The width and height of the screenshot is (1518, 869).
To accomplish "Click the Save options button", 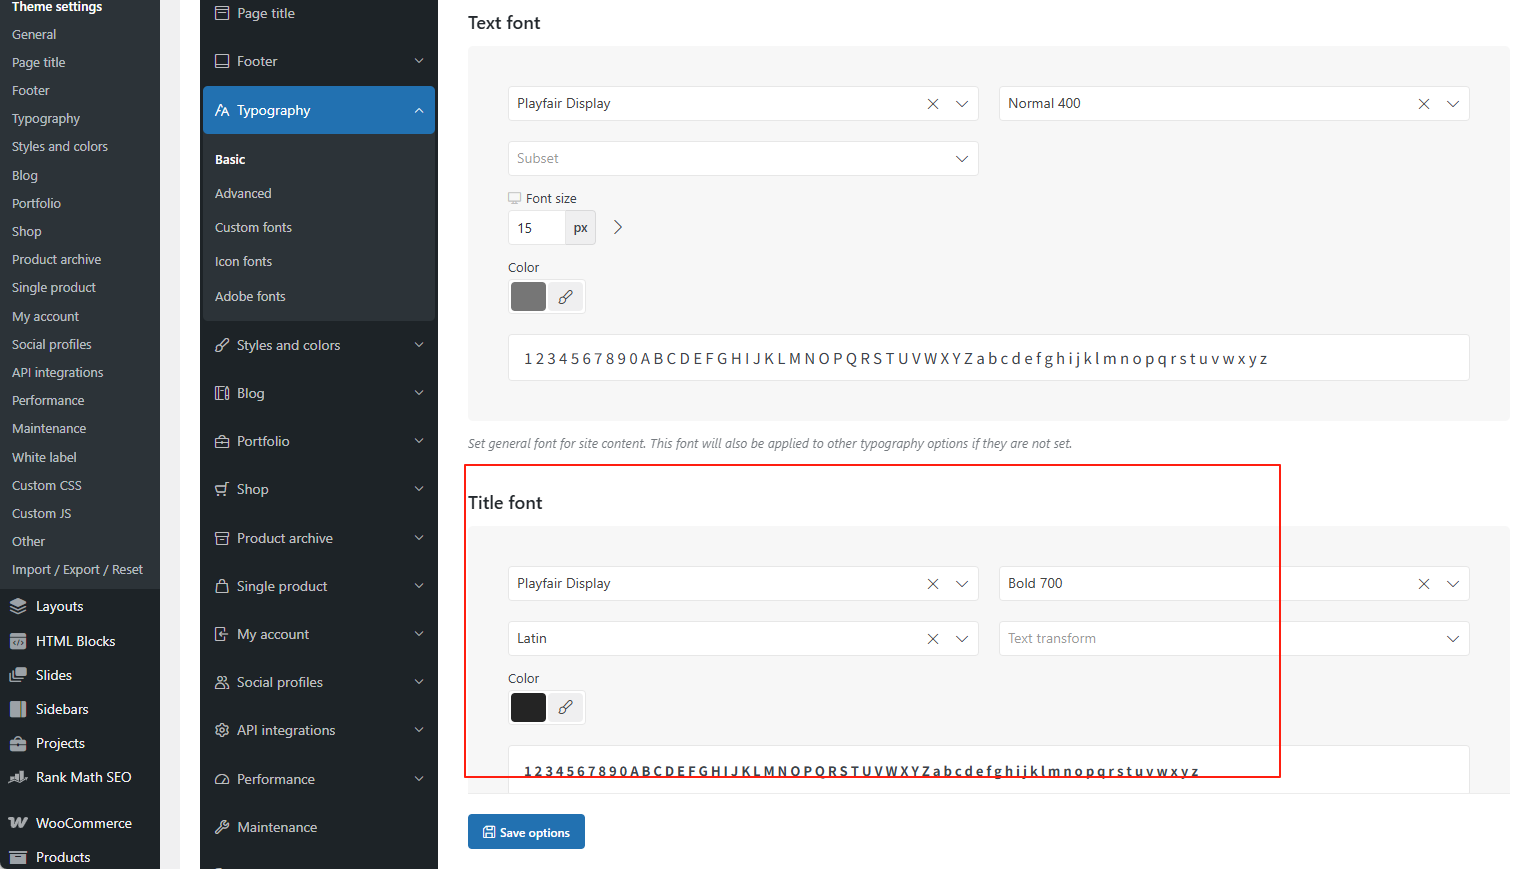I will (526, 832).
